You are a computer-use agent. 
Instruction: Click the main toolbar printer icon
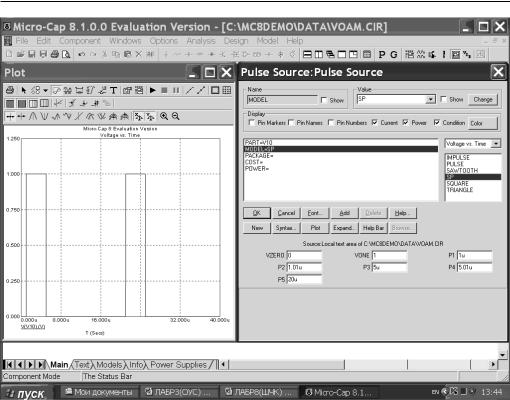(55, 54)
